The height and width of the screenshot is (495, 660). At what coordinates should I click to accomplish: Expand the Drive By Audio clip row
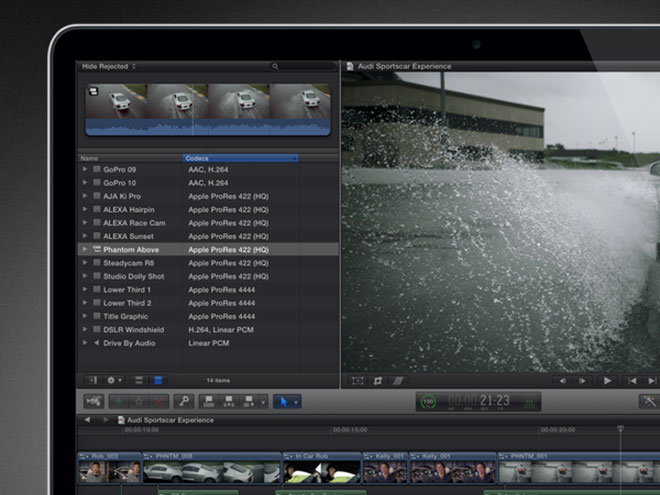click(85, 343)
